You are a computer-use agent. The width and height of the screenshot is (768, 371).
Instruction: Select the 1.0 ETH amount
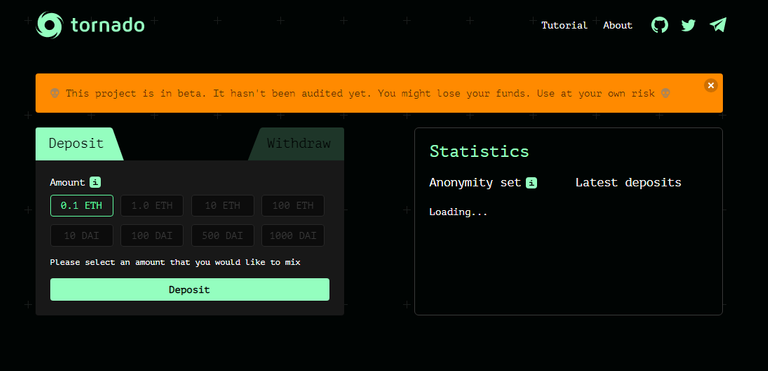point(152,206)
